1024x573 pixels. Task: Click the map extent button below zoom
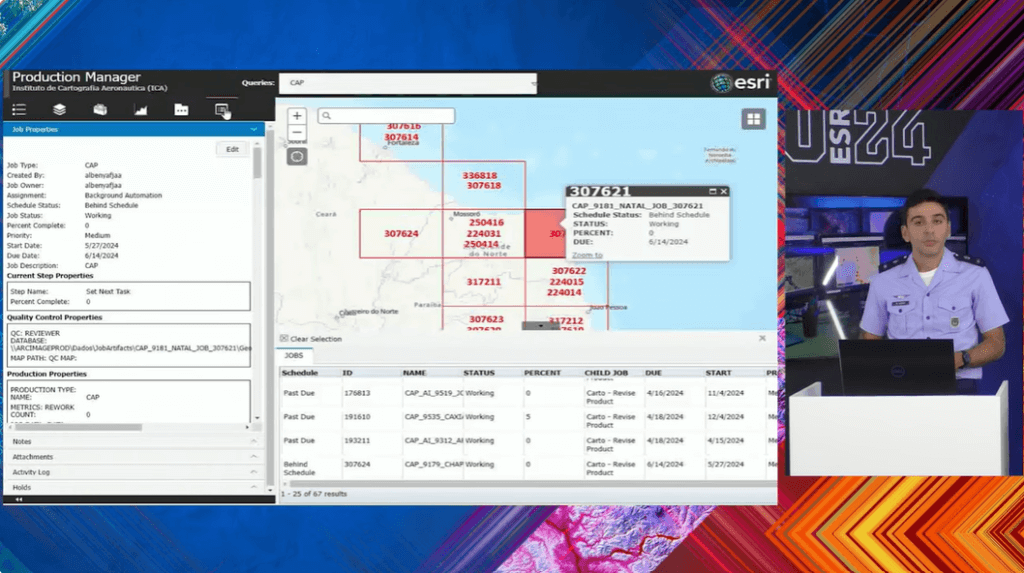[x=297, y=157]
